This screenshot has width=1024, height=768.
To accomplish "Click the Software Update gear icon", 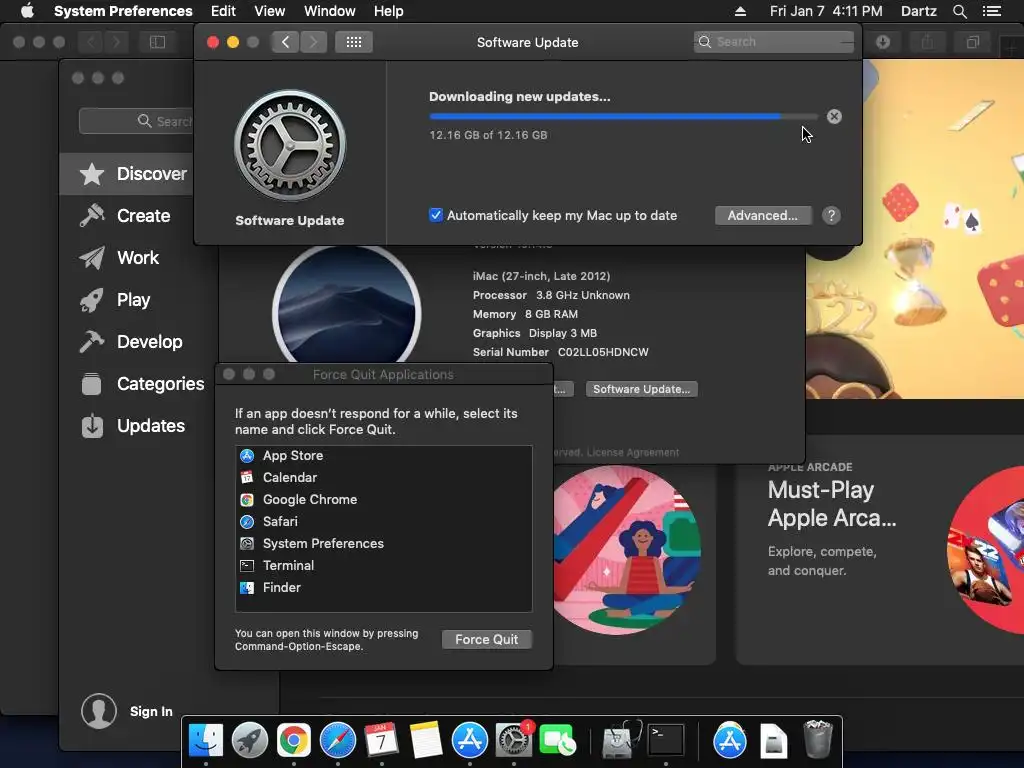I will pos(290,146).
